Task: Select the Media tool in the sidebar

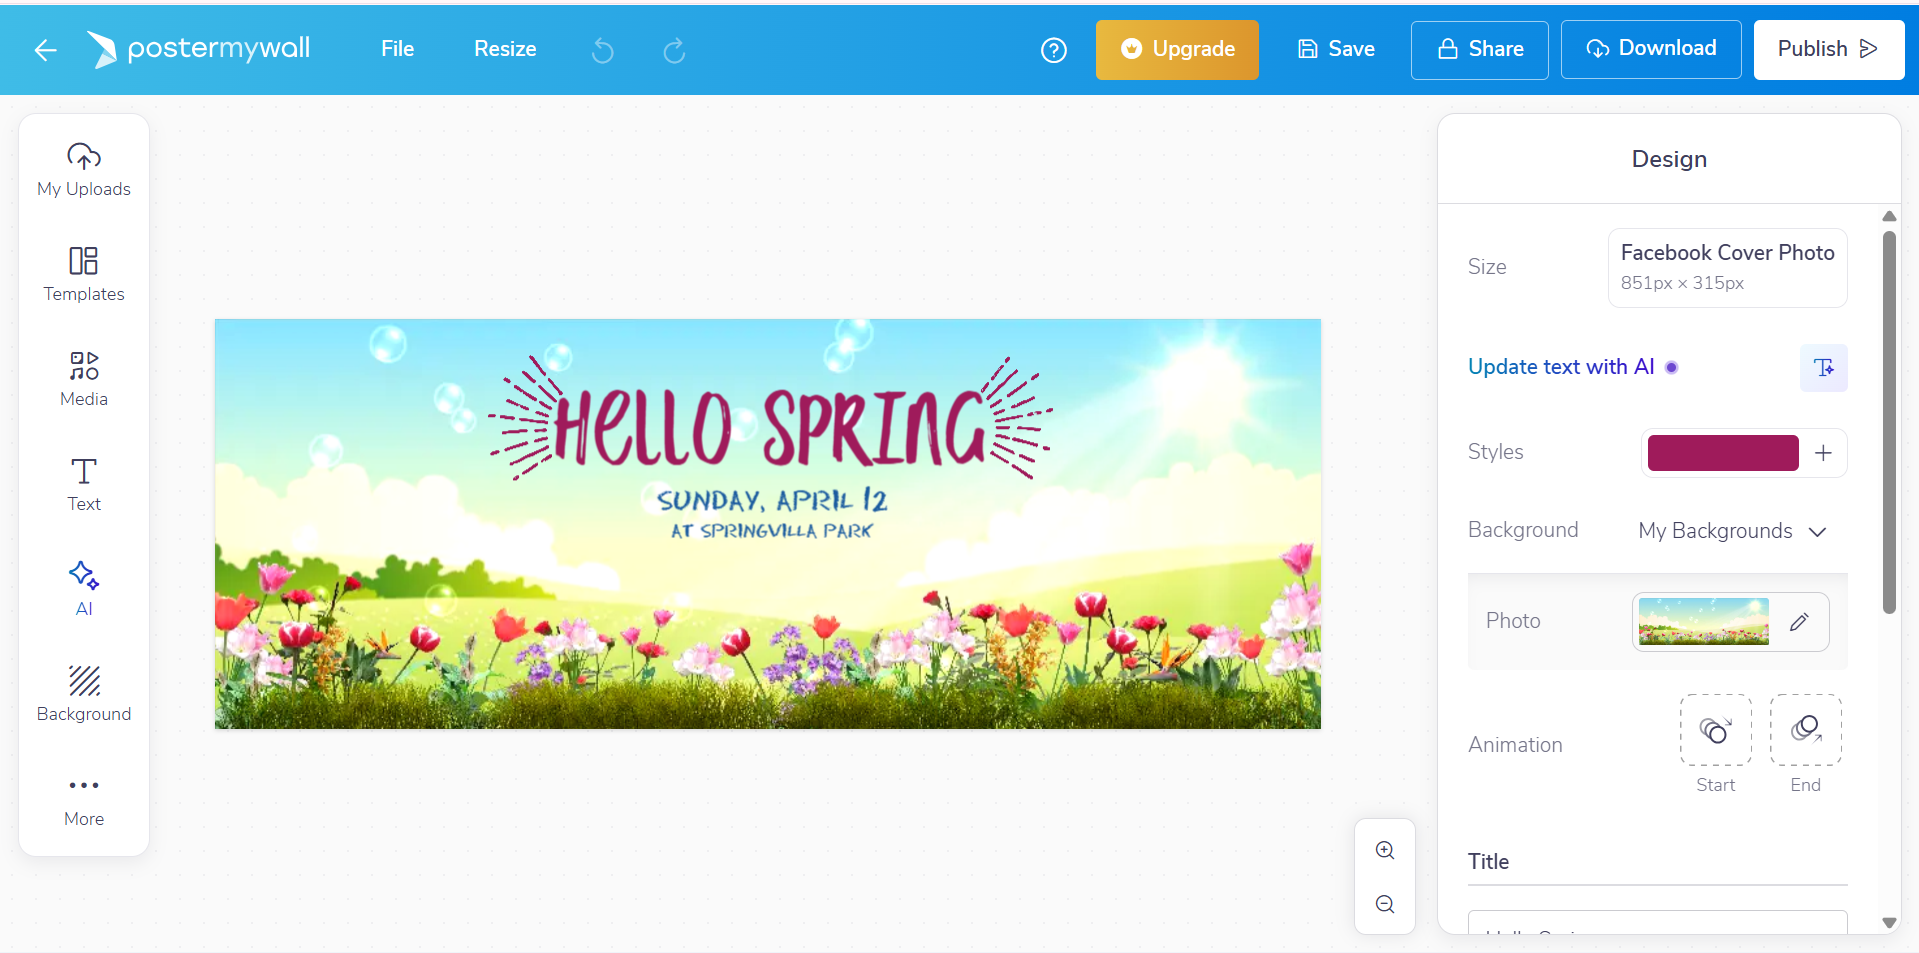Action: coord(83,378)
